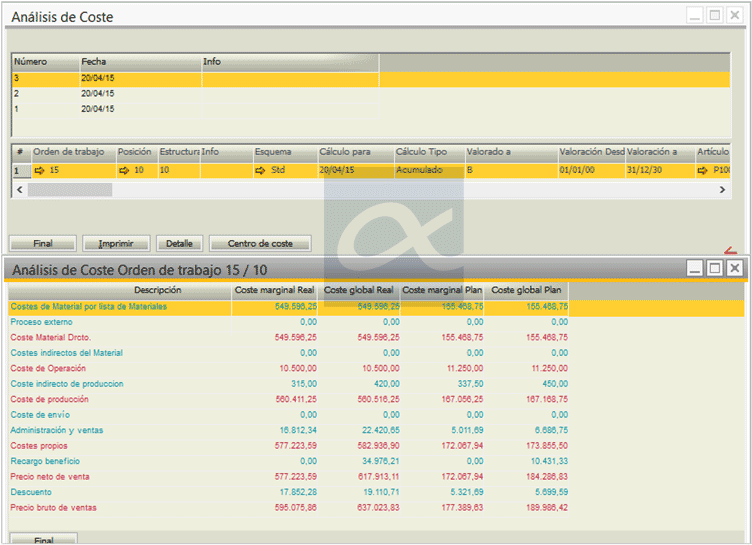This screenshot has height=545, width=752.
Task: Click the small red icon above the lower window
Action: tap(729, 251)
